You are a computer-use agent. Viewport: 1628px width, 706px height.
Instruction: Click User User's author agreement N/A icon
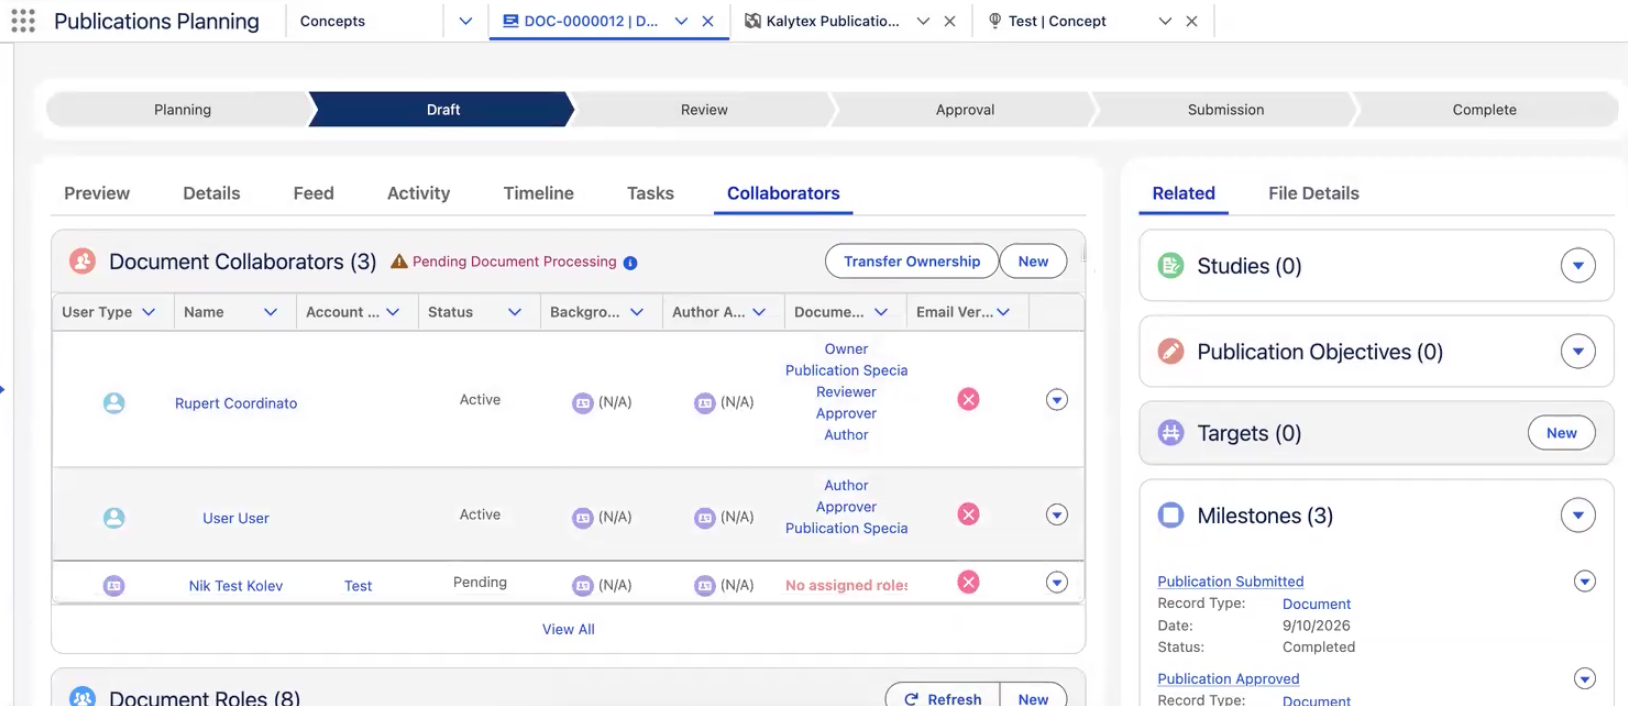pyautogui.click(x=705, y=518)
